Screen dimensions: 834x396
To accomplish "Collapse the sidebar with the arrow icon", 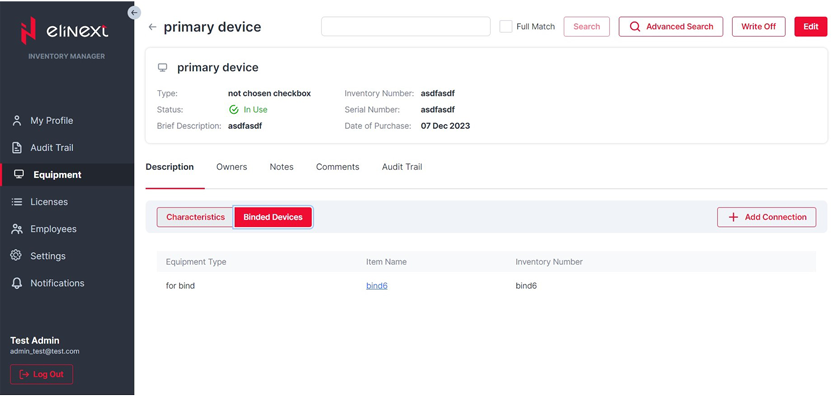I will (135, 12).
